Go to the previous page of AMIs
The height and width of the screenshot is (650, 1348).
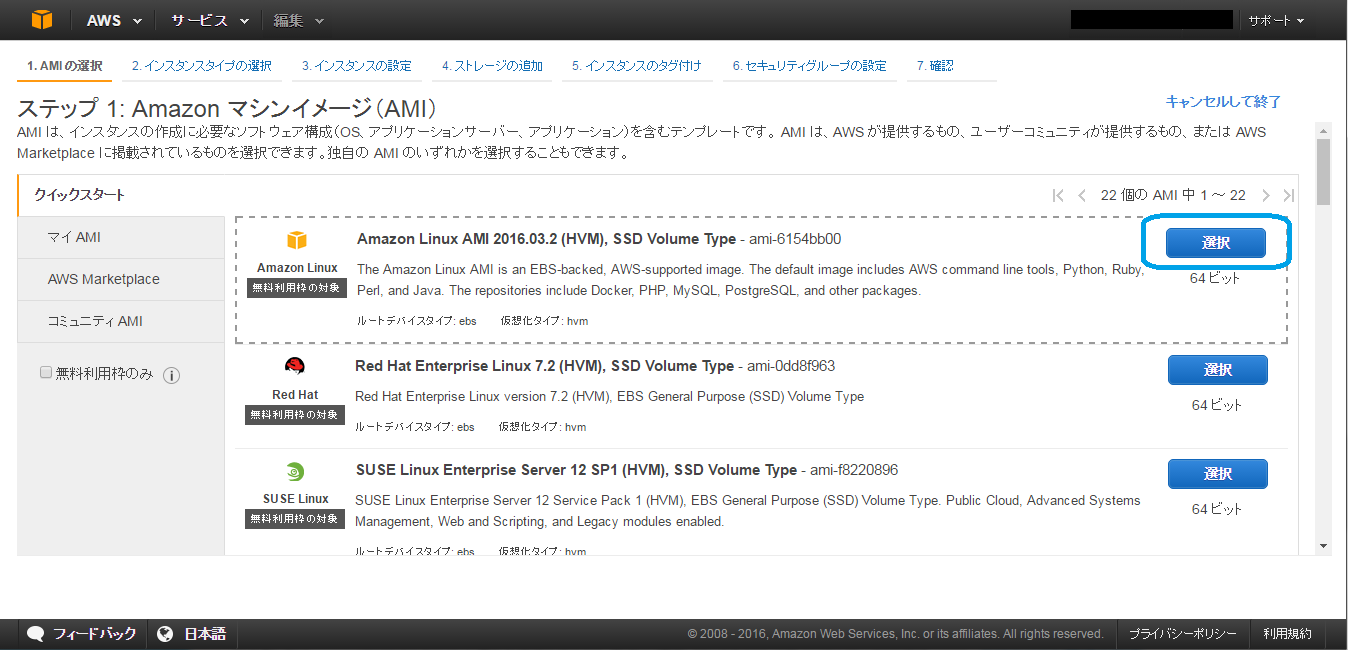(x=1082, y=195)
